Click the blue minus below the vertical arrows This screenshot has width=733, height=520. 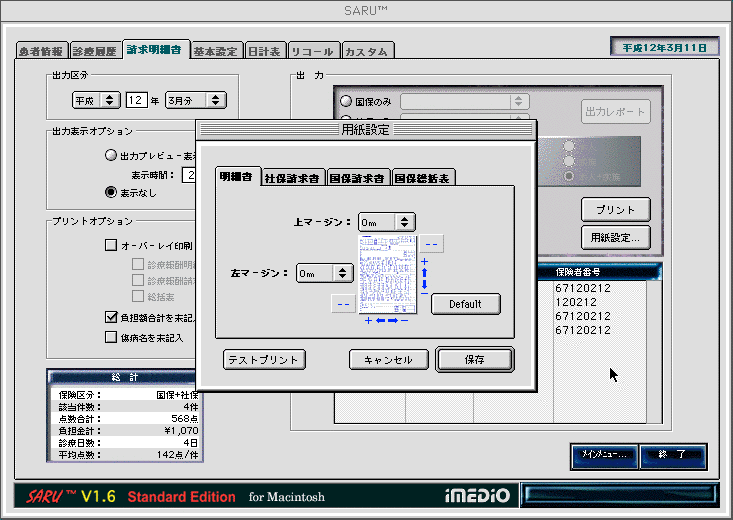(424, 293)
